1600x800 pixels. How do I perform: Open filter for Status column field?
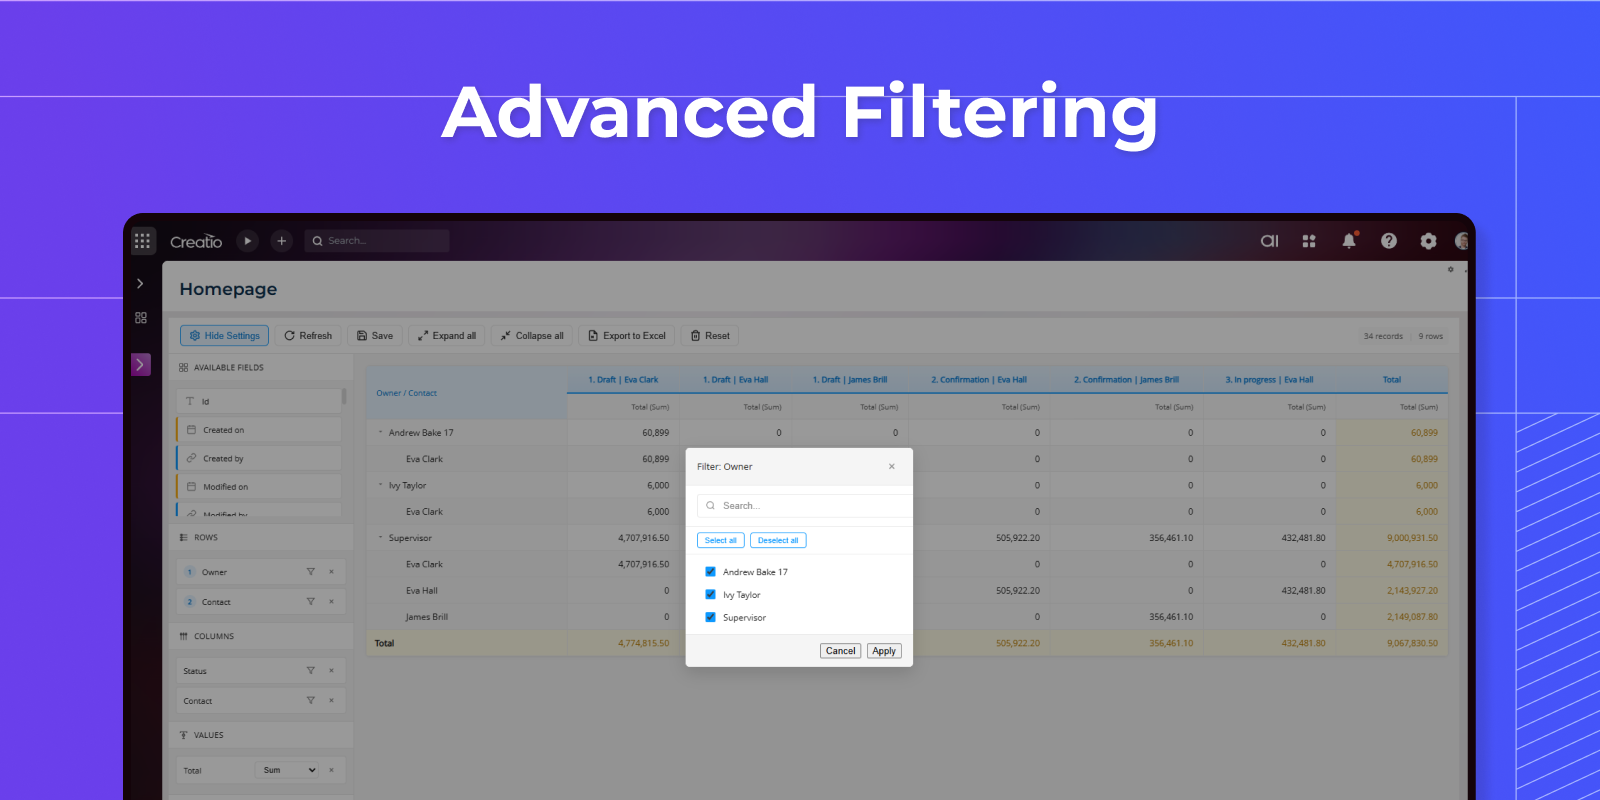310,671
